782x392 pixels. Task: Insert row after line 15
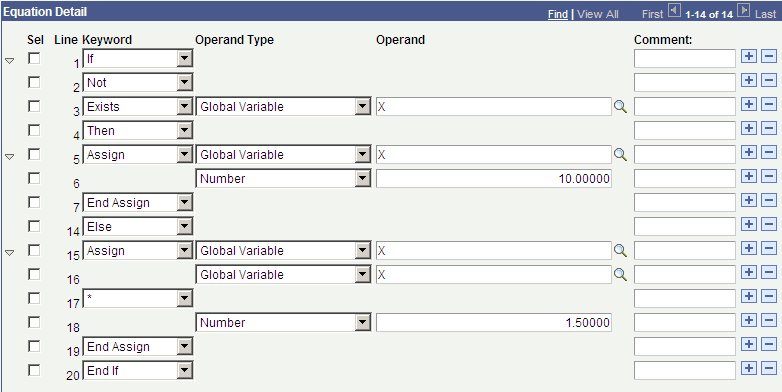click(x=748, y=248)
